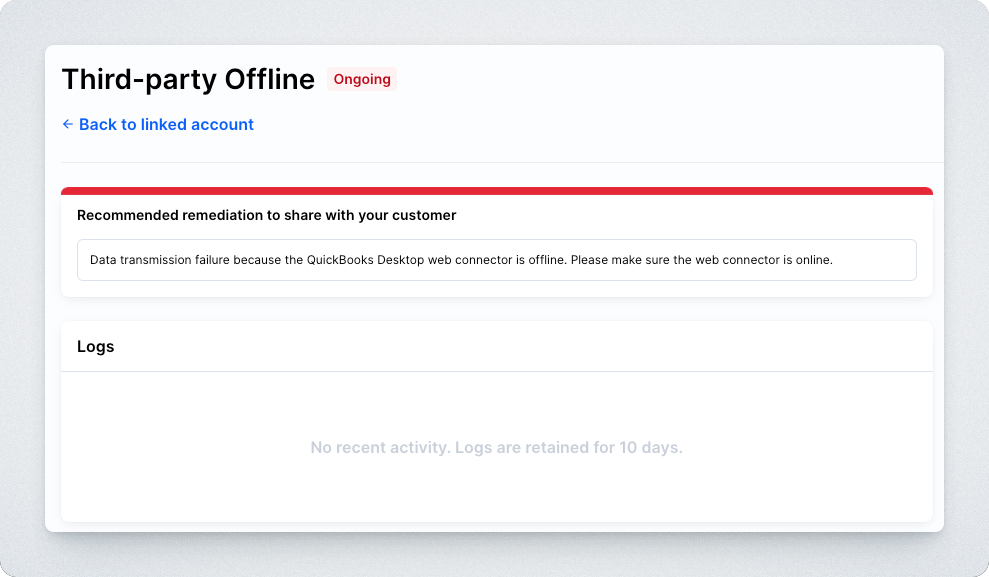The width and height of the screenshot is (989, 577).
Task: Click the word 'online' ending the message
Action: 813,260
